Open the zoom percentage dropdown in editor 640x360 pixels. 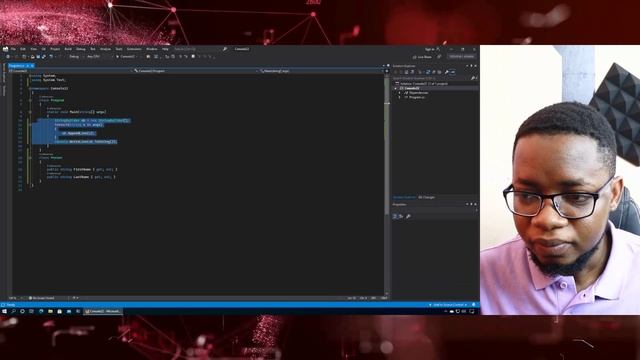point(15,298)
